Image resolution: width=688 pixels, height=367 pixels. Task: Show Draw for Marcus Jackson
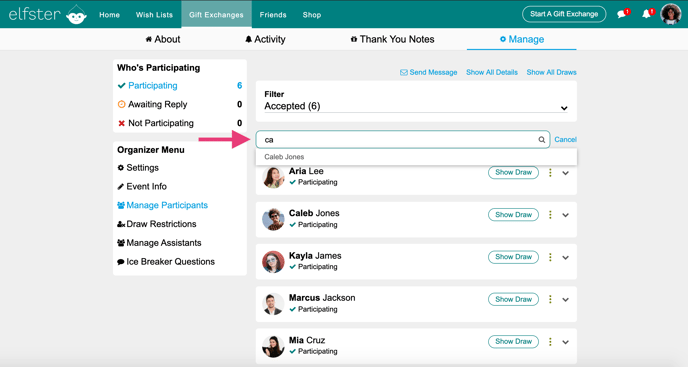click(x=513, y=299)
